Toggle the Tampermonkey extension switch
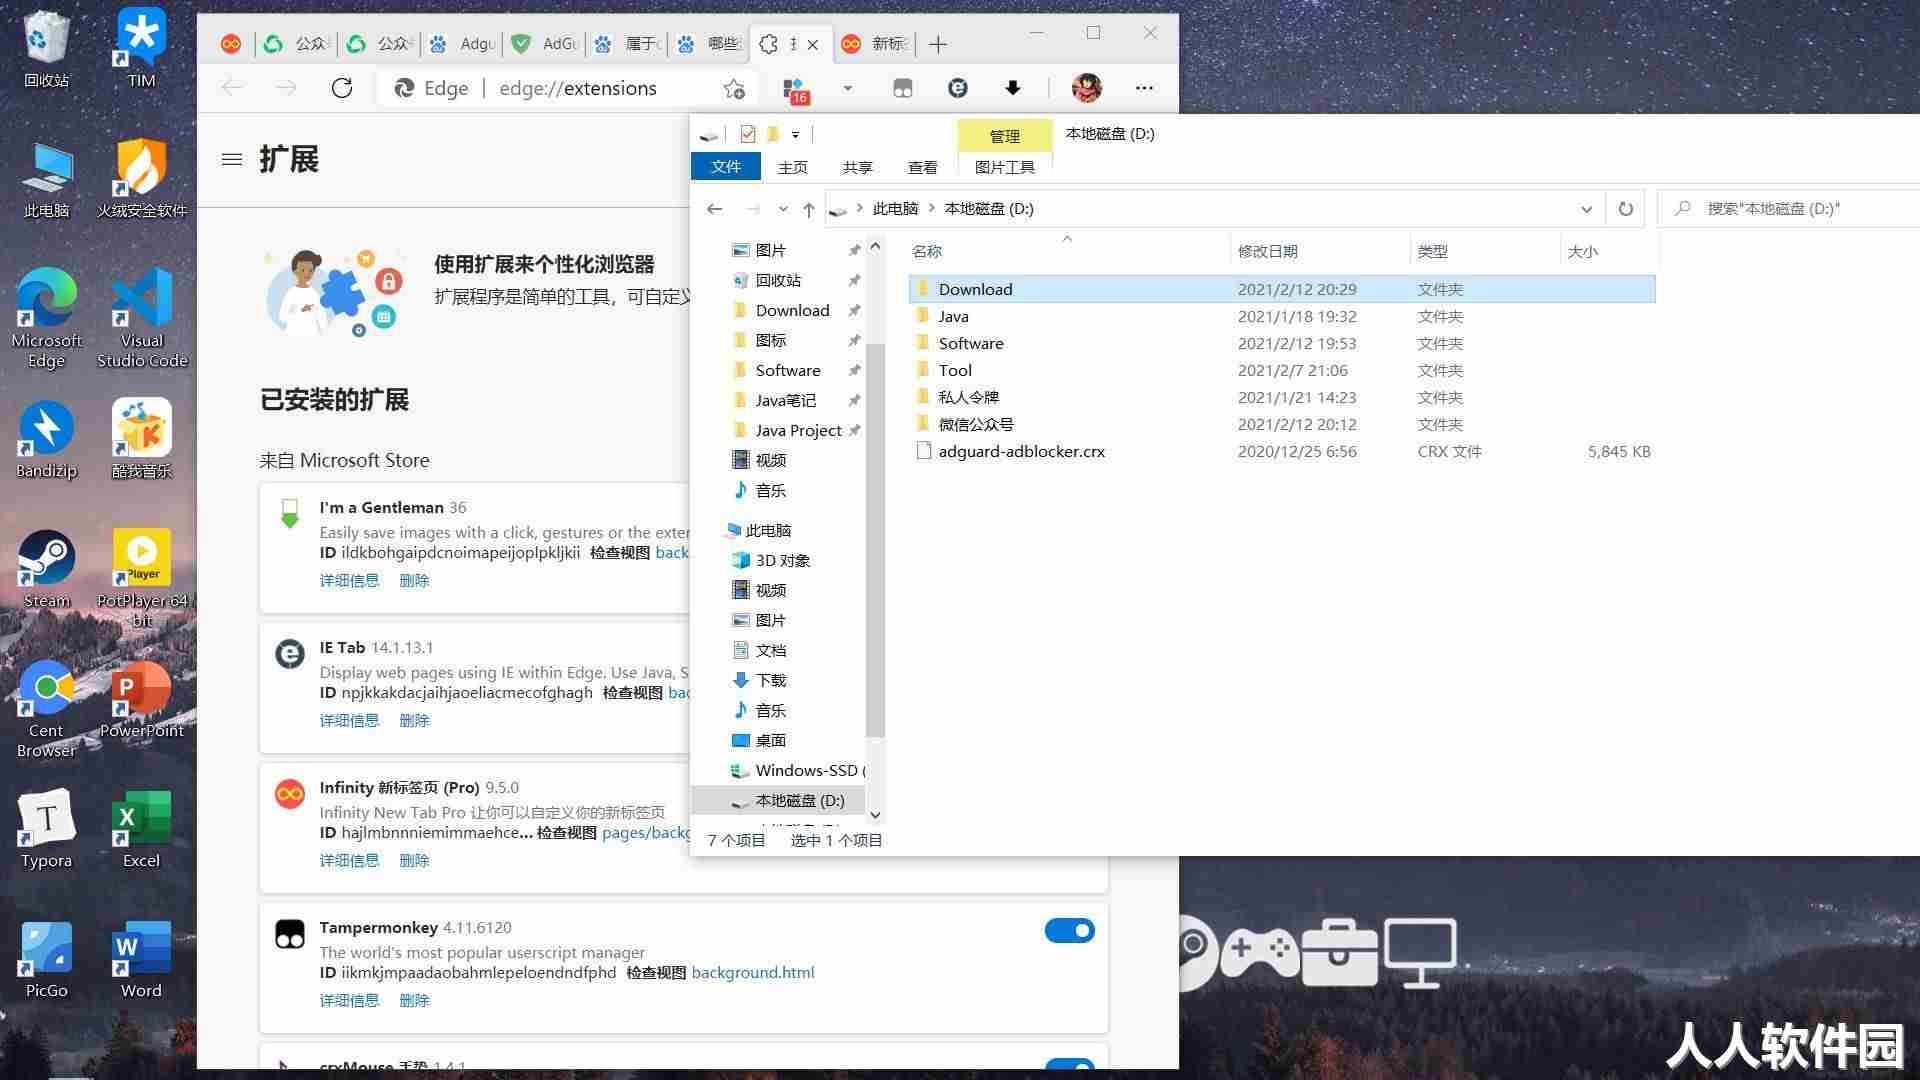 [x=1069, y=930]
